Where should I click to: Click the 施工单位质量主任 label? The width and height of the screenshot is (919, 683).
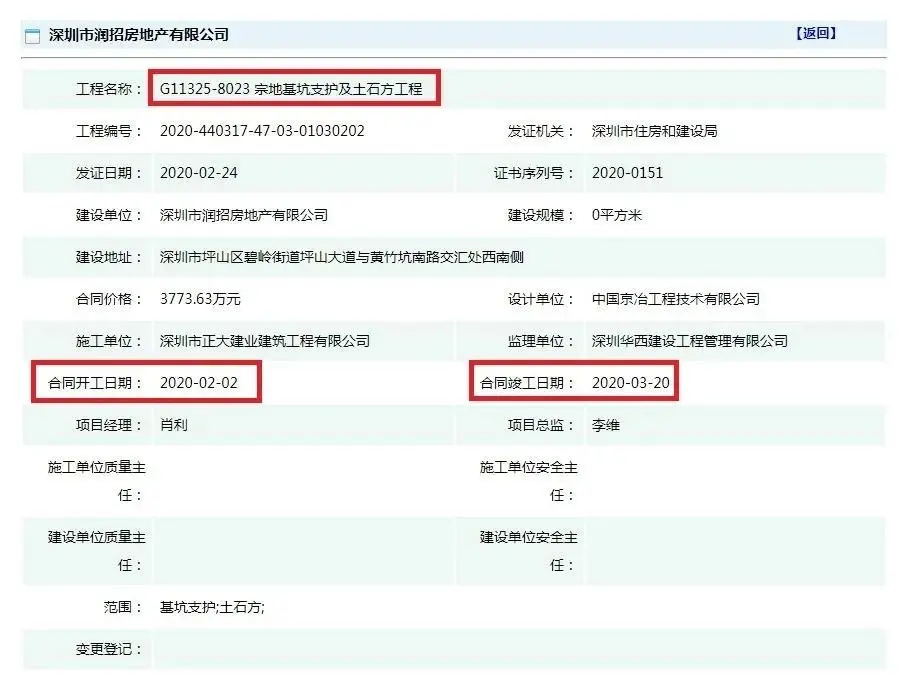[97, 481]
